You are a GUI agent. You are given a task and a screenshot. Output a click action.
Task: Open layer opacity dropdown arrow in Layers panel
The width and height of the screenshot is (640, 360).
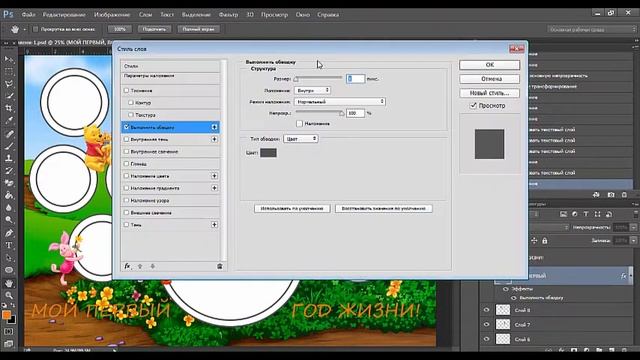pos(633,227)
